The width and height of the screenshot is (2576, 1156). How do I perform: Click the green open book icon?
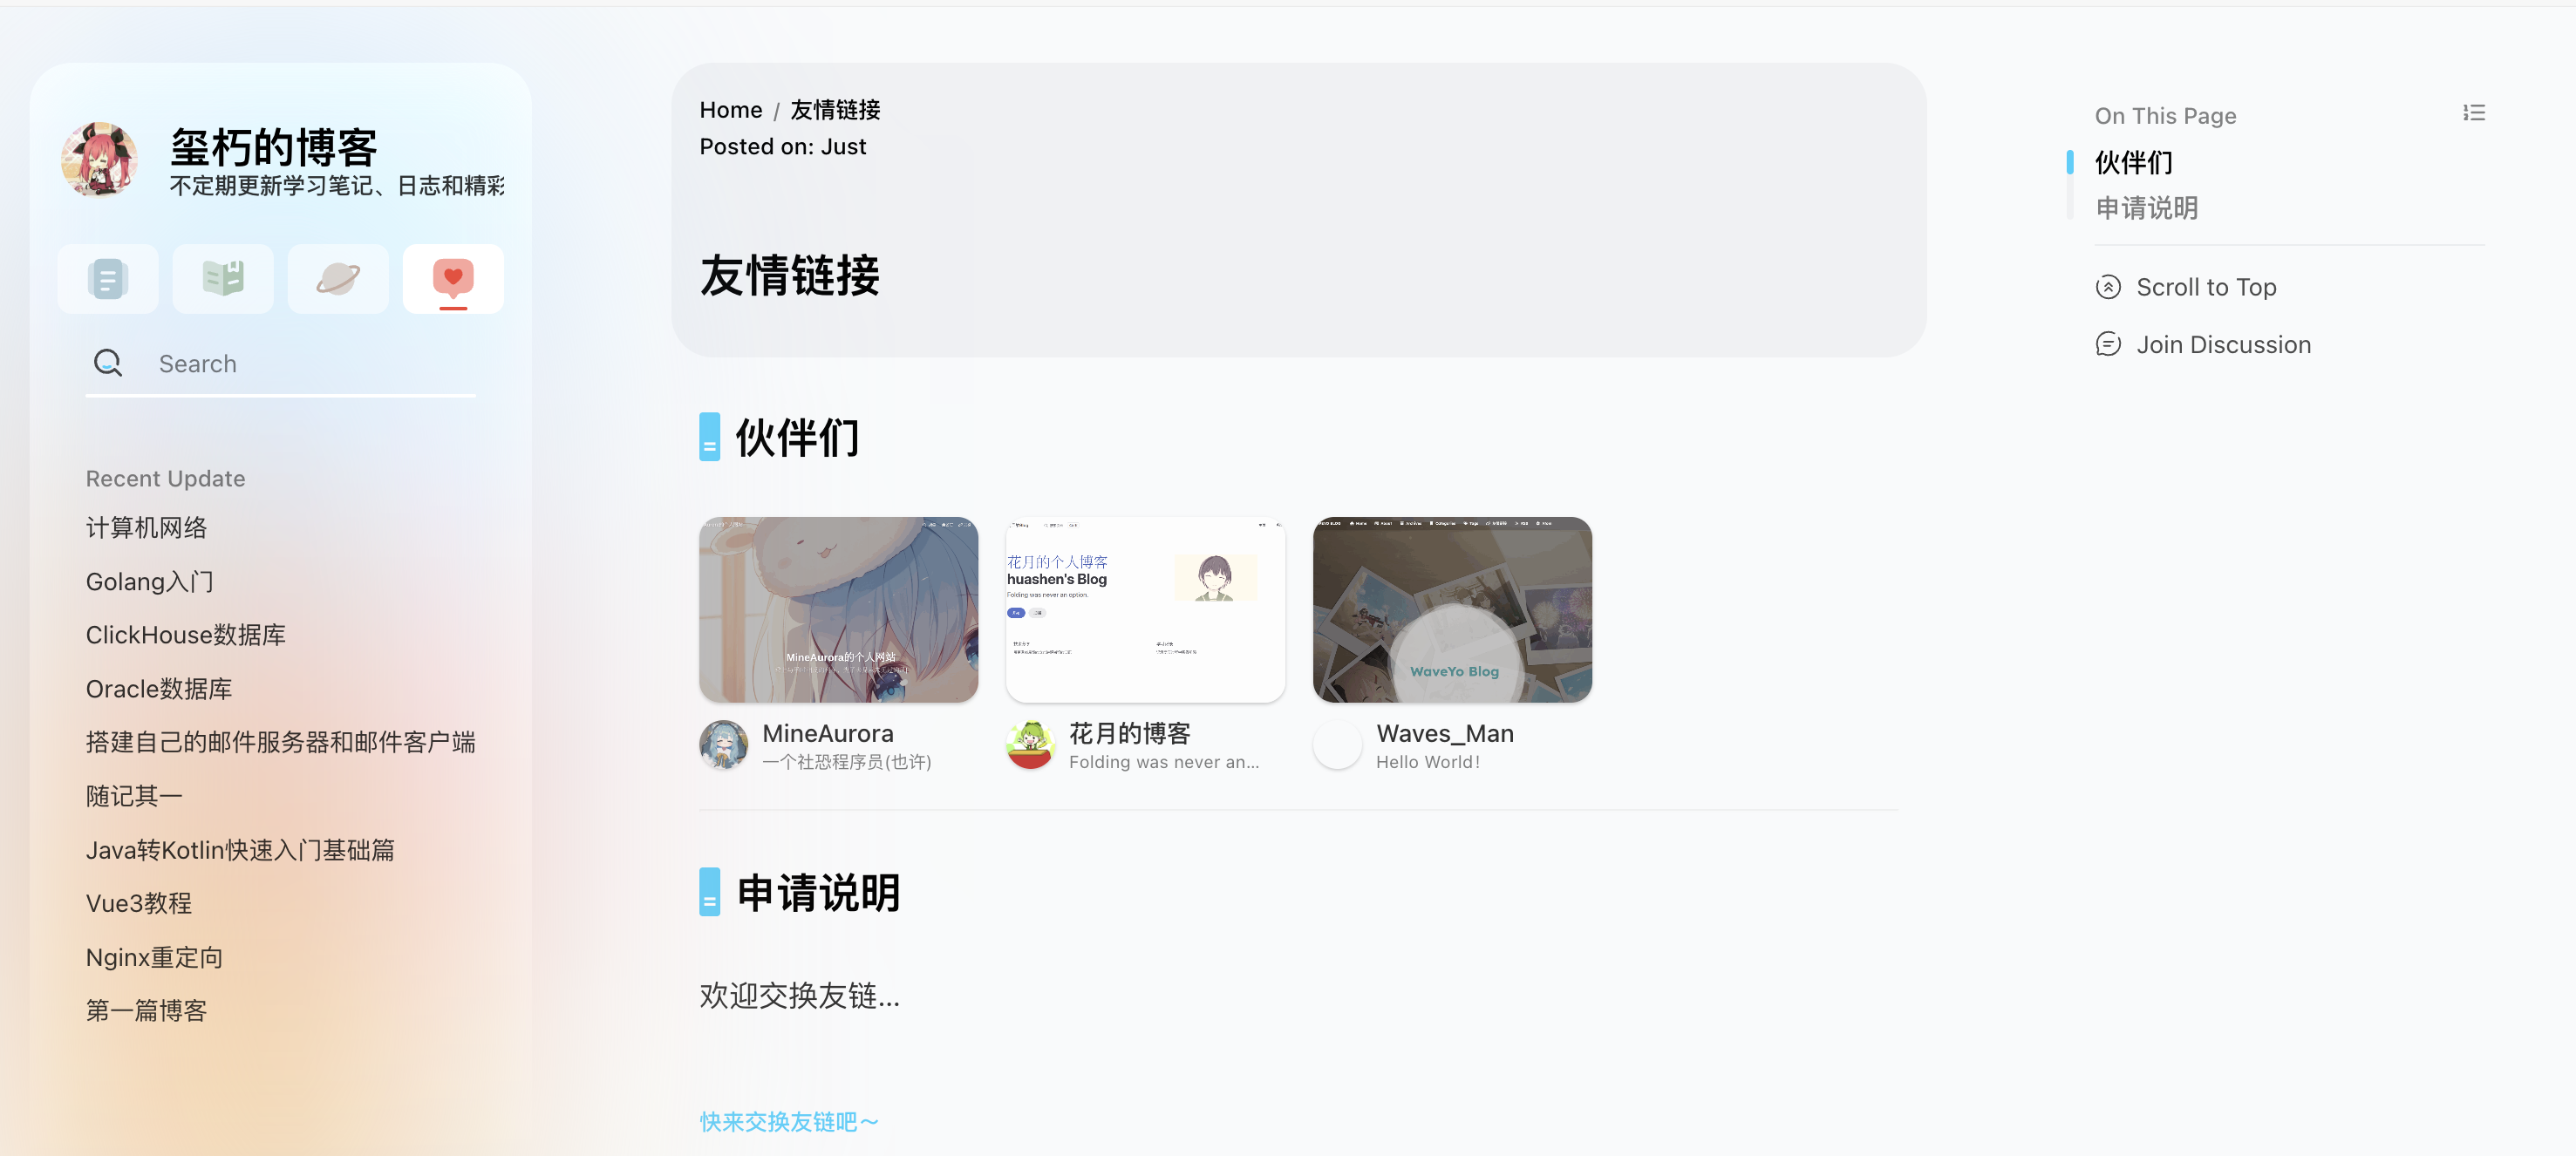click(x=223, y=279)
